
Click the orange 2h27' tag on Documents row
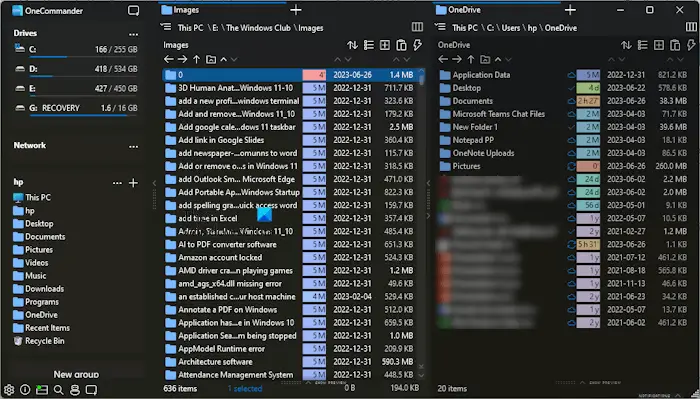[588, 101]
